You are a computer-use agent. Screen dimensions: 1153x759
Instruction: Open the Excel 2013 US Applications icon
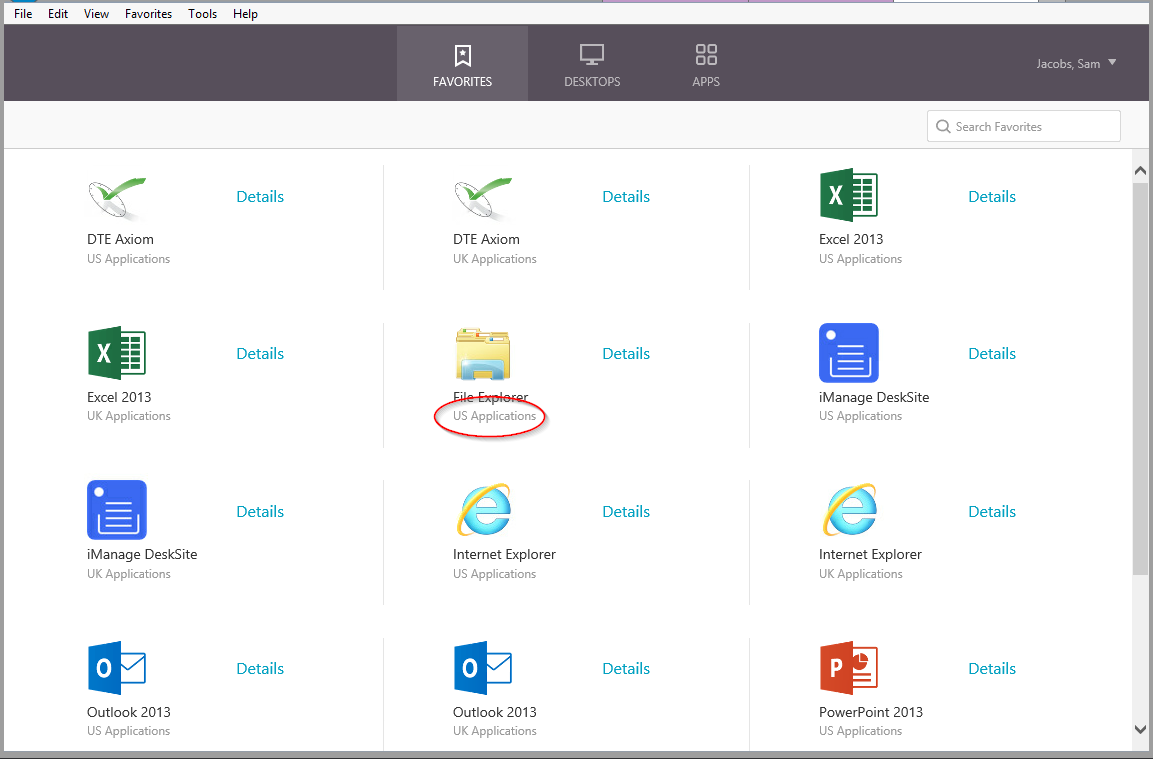(849, 195)
